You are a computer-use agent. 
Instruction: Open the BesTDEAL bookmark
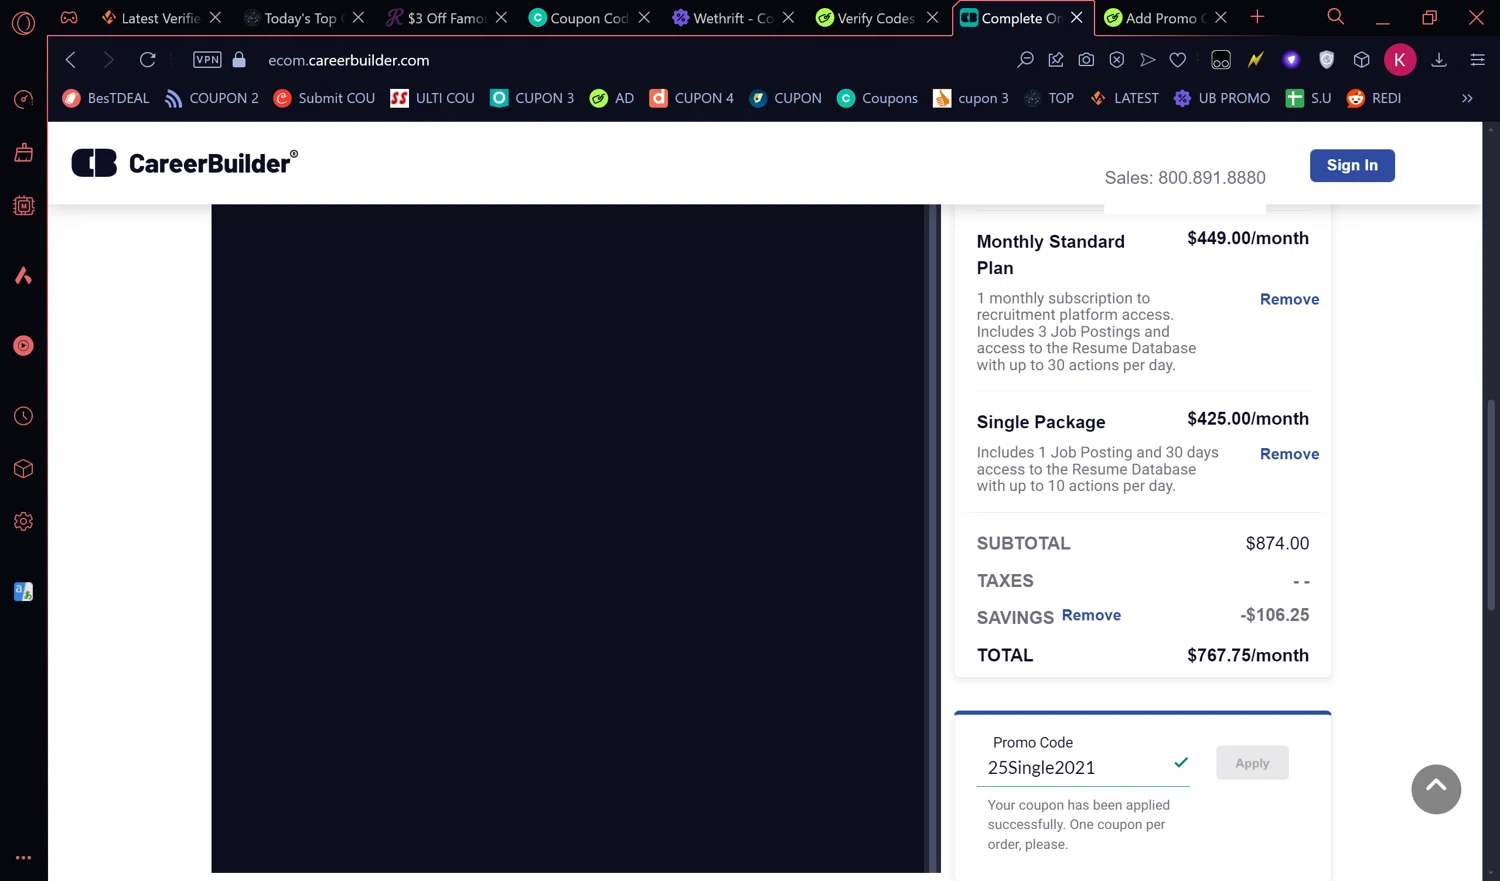tap(106, 98)
